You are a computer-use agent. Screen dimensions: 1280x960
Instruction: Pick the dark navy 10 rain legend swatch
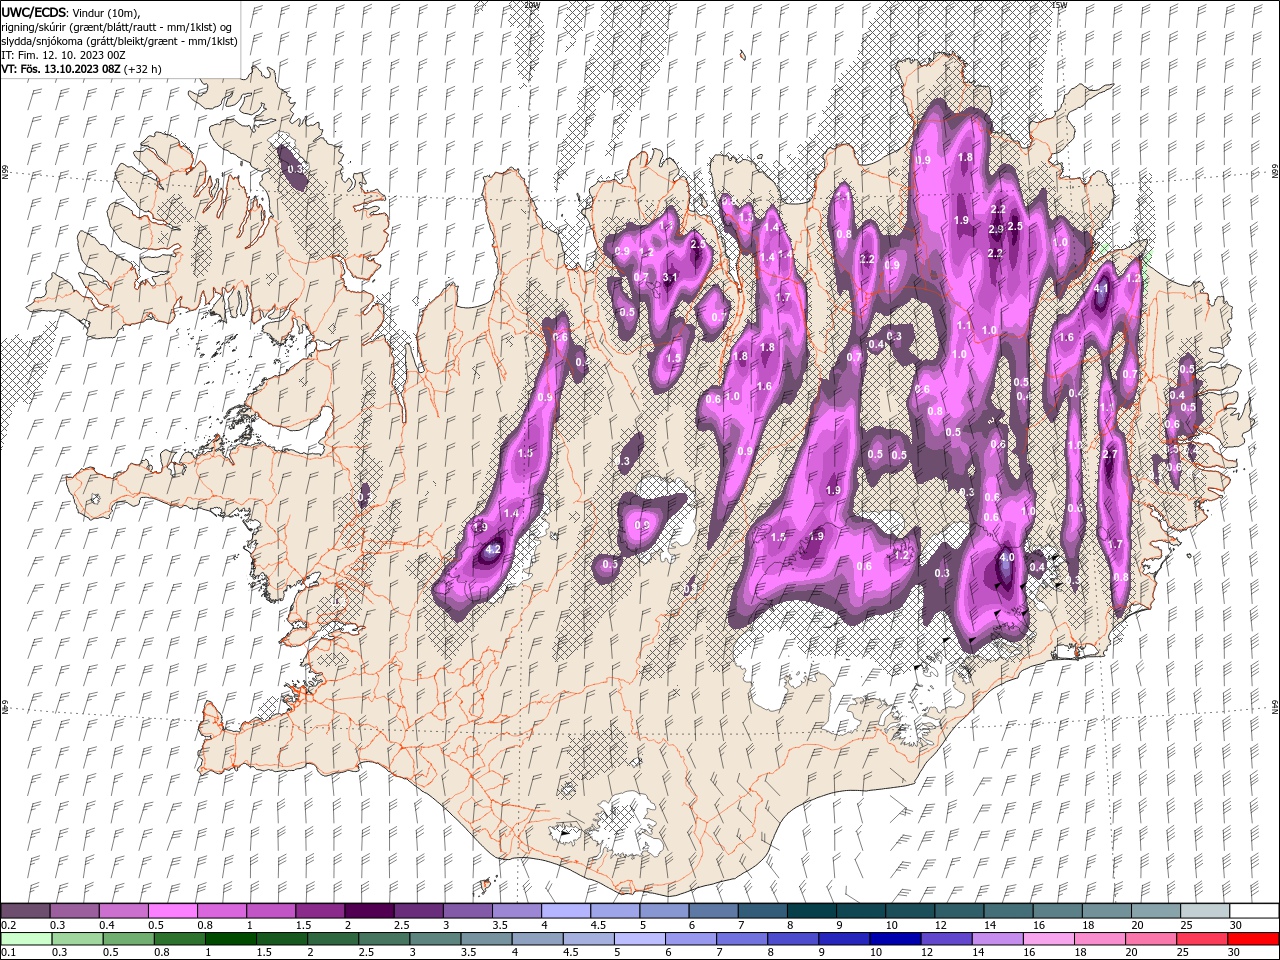[x=893, y=939]
